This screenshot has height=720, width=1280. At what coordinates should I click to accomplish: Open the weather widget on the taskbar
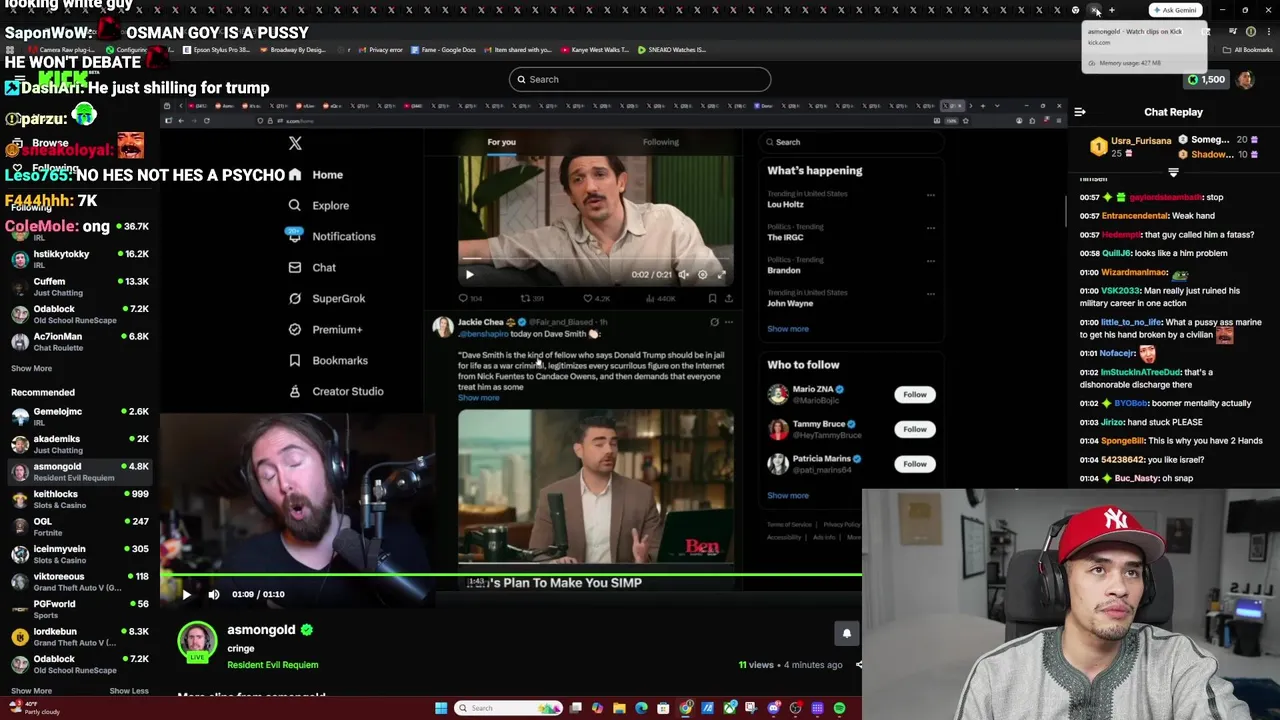click(35, 708)
